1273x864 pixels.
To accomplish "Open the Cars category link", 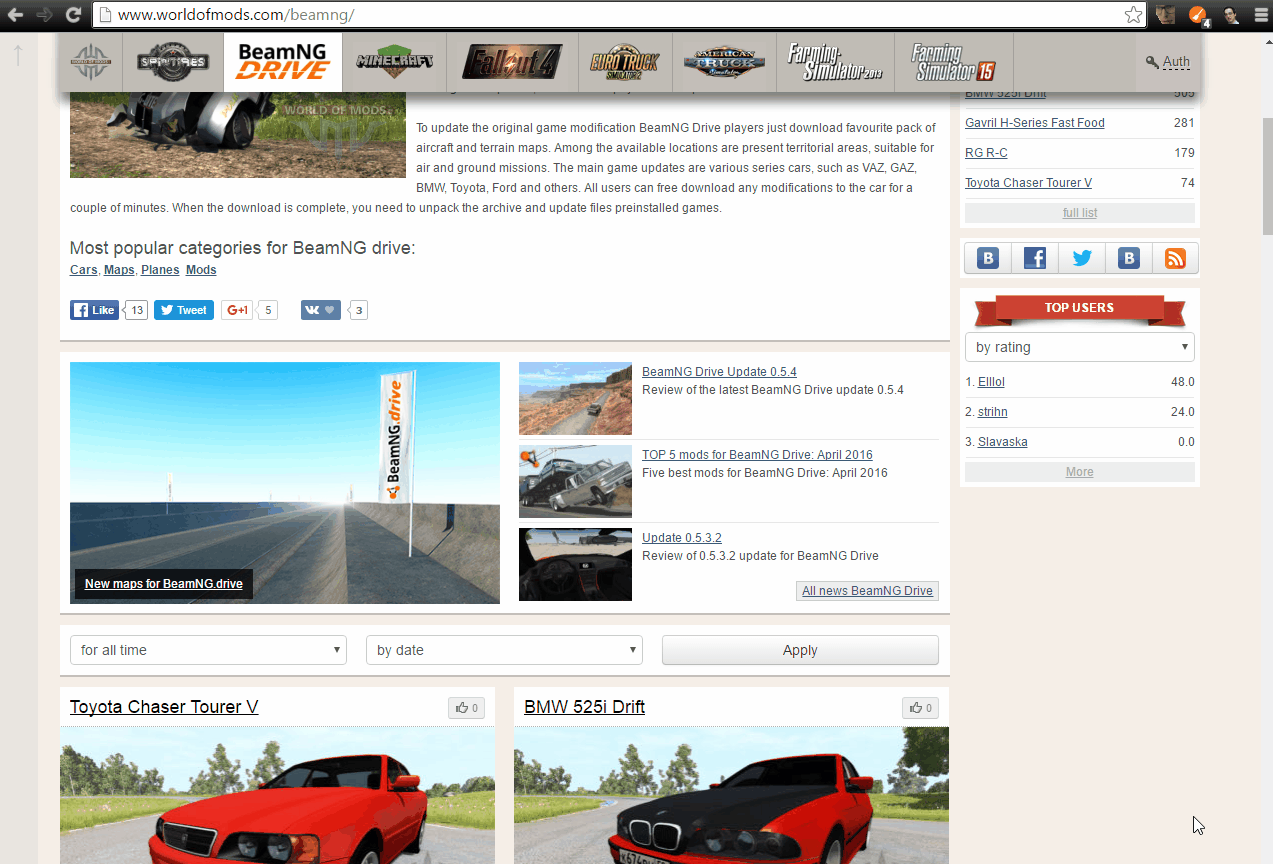I will click(83, 270).
